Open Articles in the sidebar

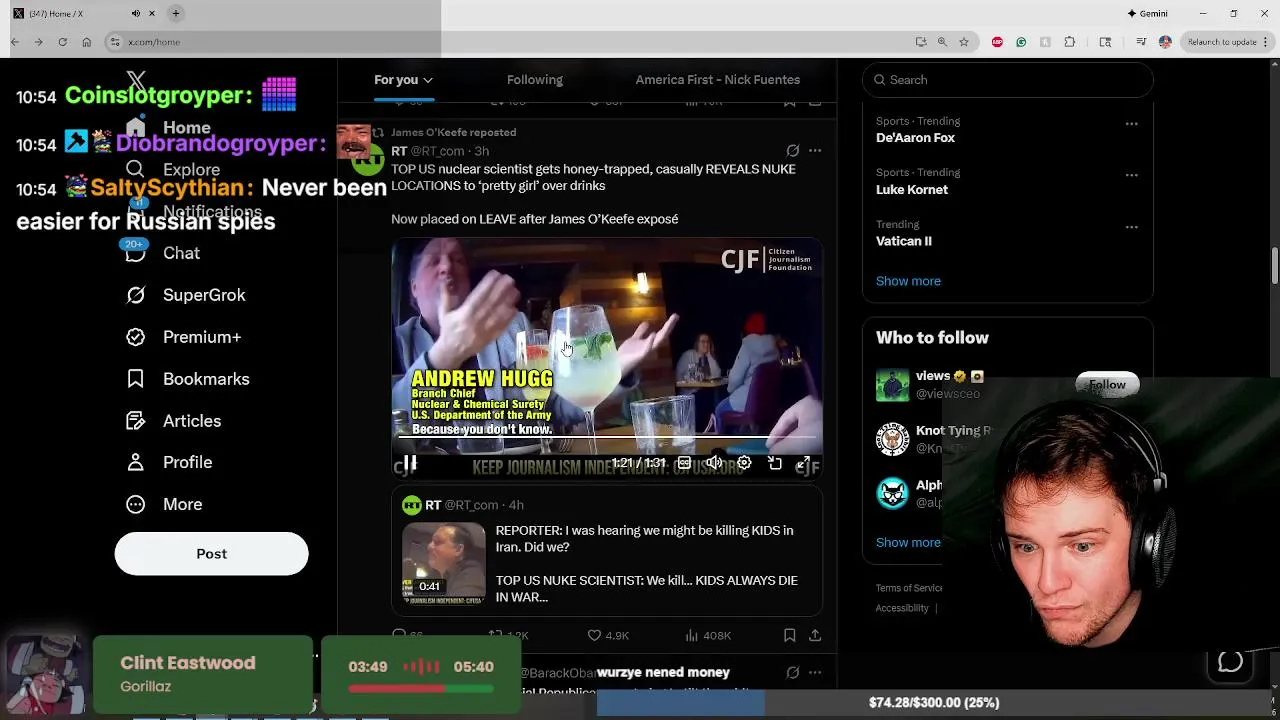point(174,421)
